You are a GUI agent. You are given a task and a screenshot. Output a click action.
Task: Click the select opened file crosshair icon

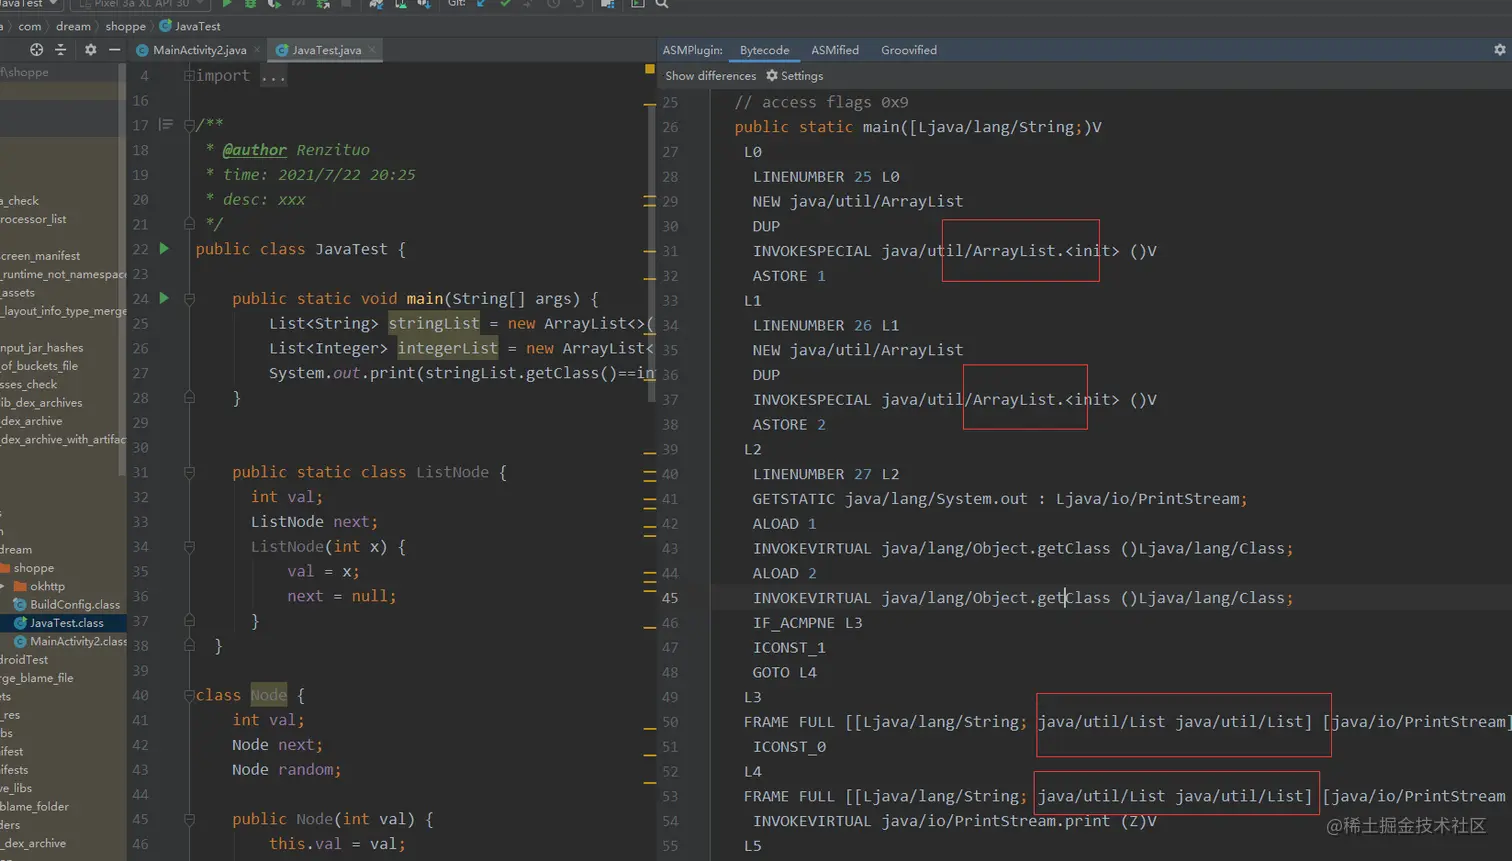coord(37,50)
